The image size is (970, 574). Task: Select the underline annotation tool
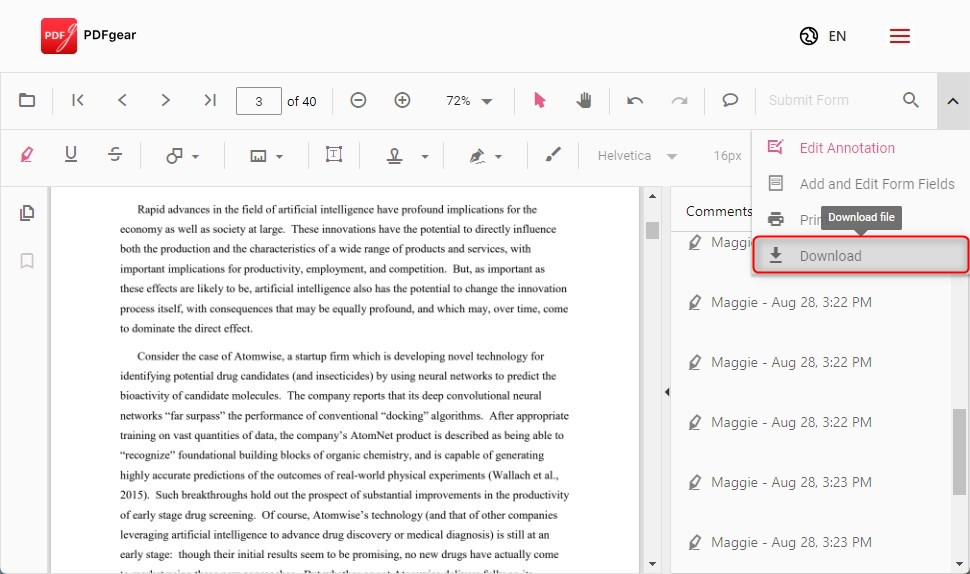click(x=71, y=155)
